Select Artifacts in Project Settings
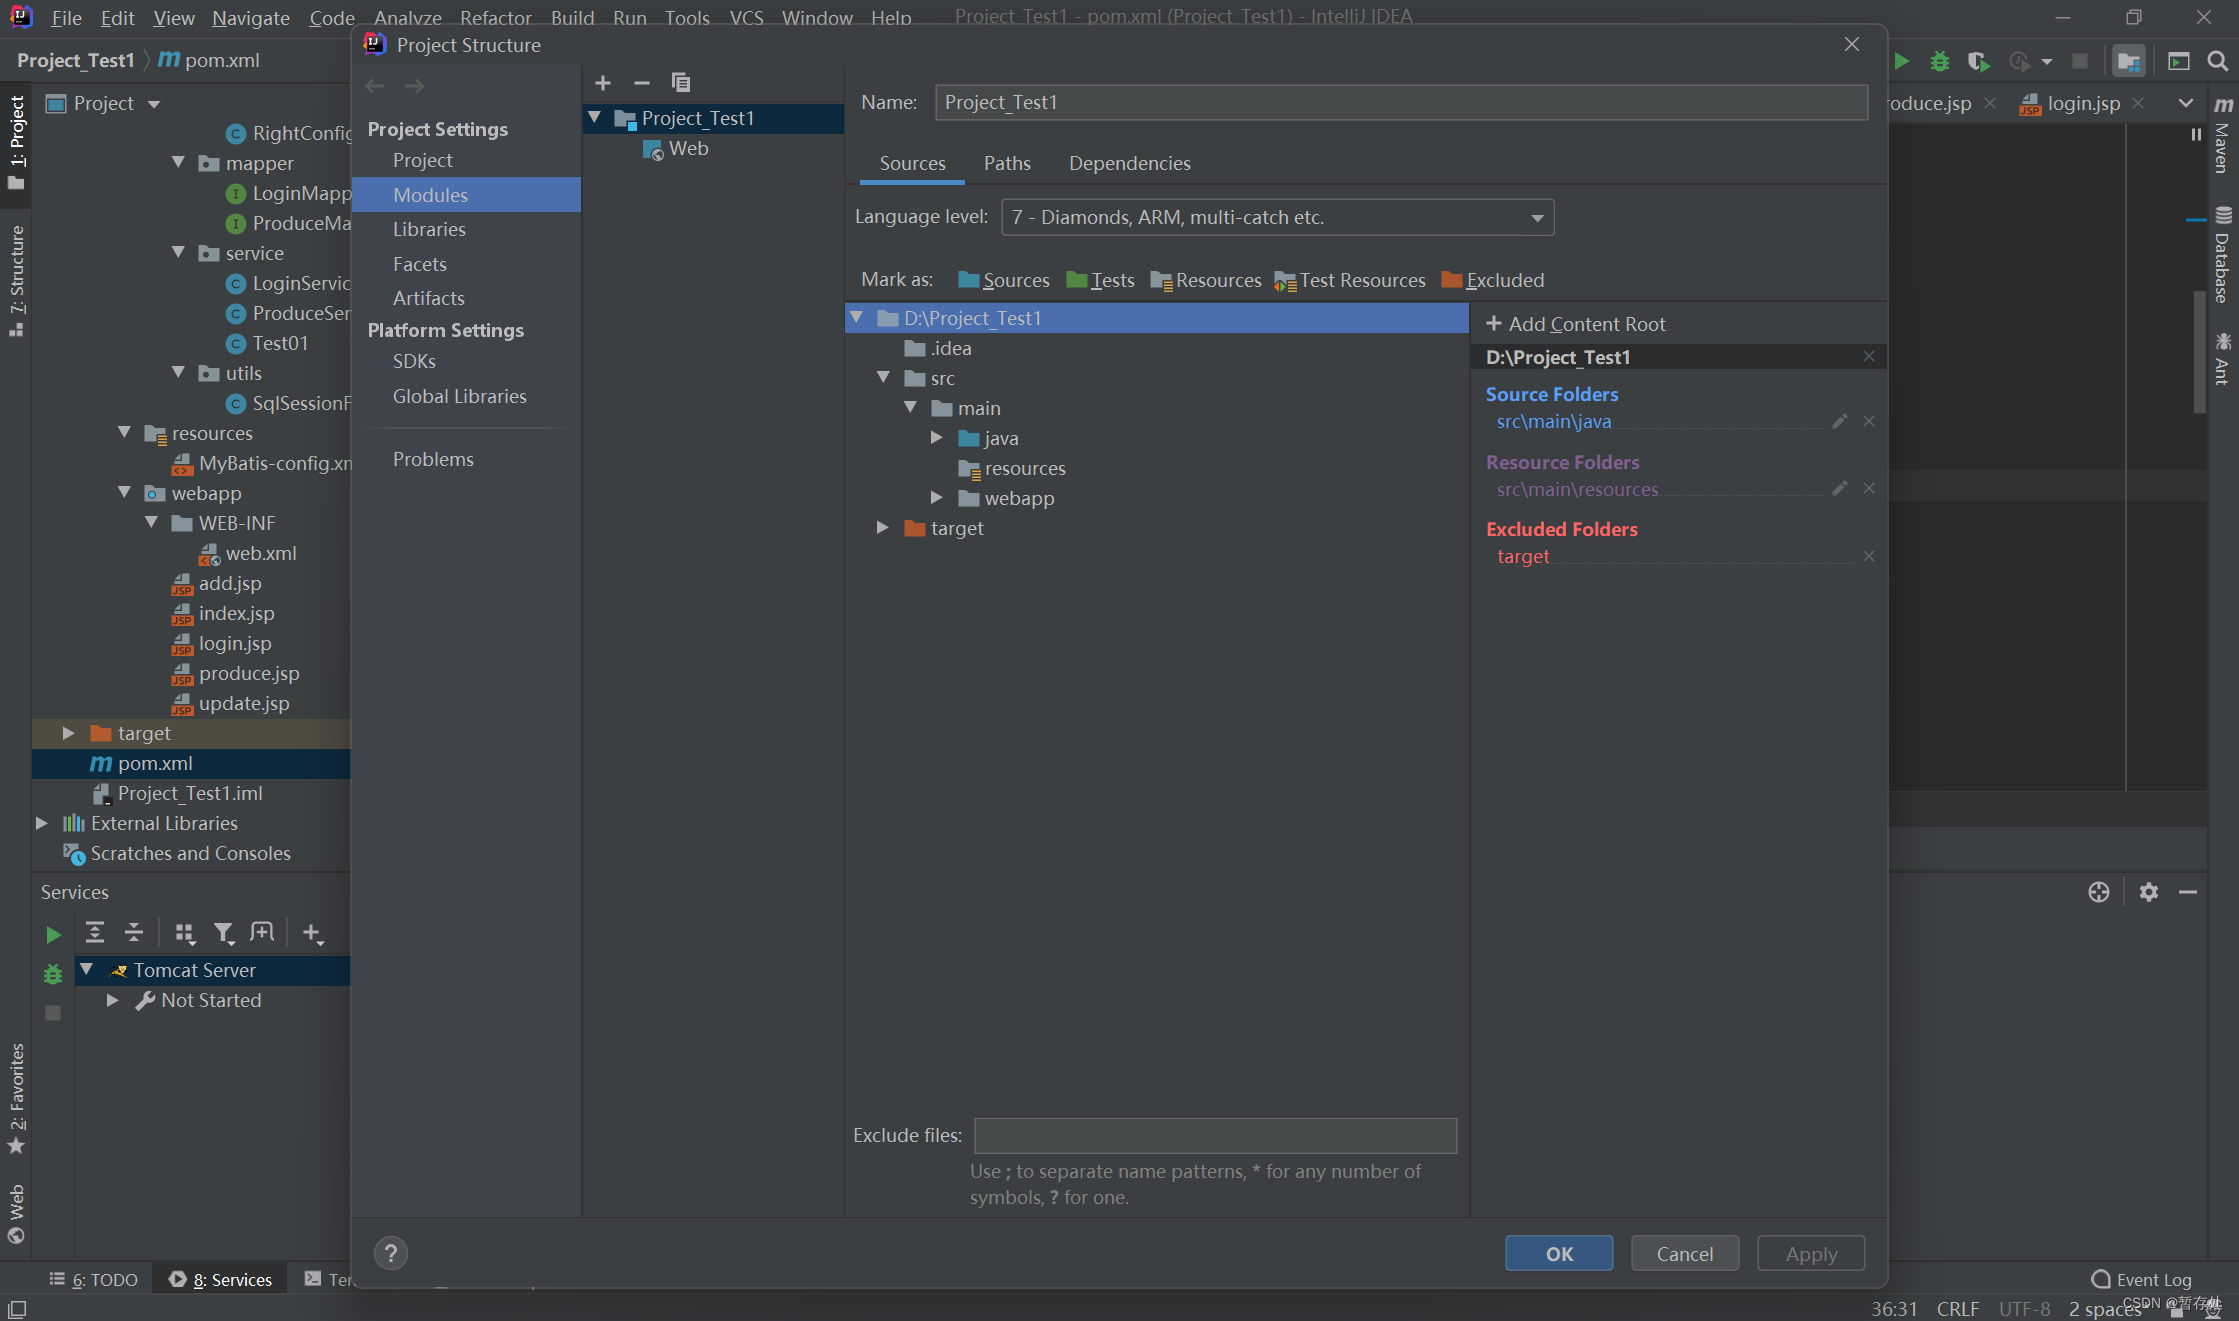 click(x=429, y=298)
